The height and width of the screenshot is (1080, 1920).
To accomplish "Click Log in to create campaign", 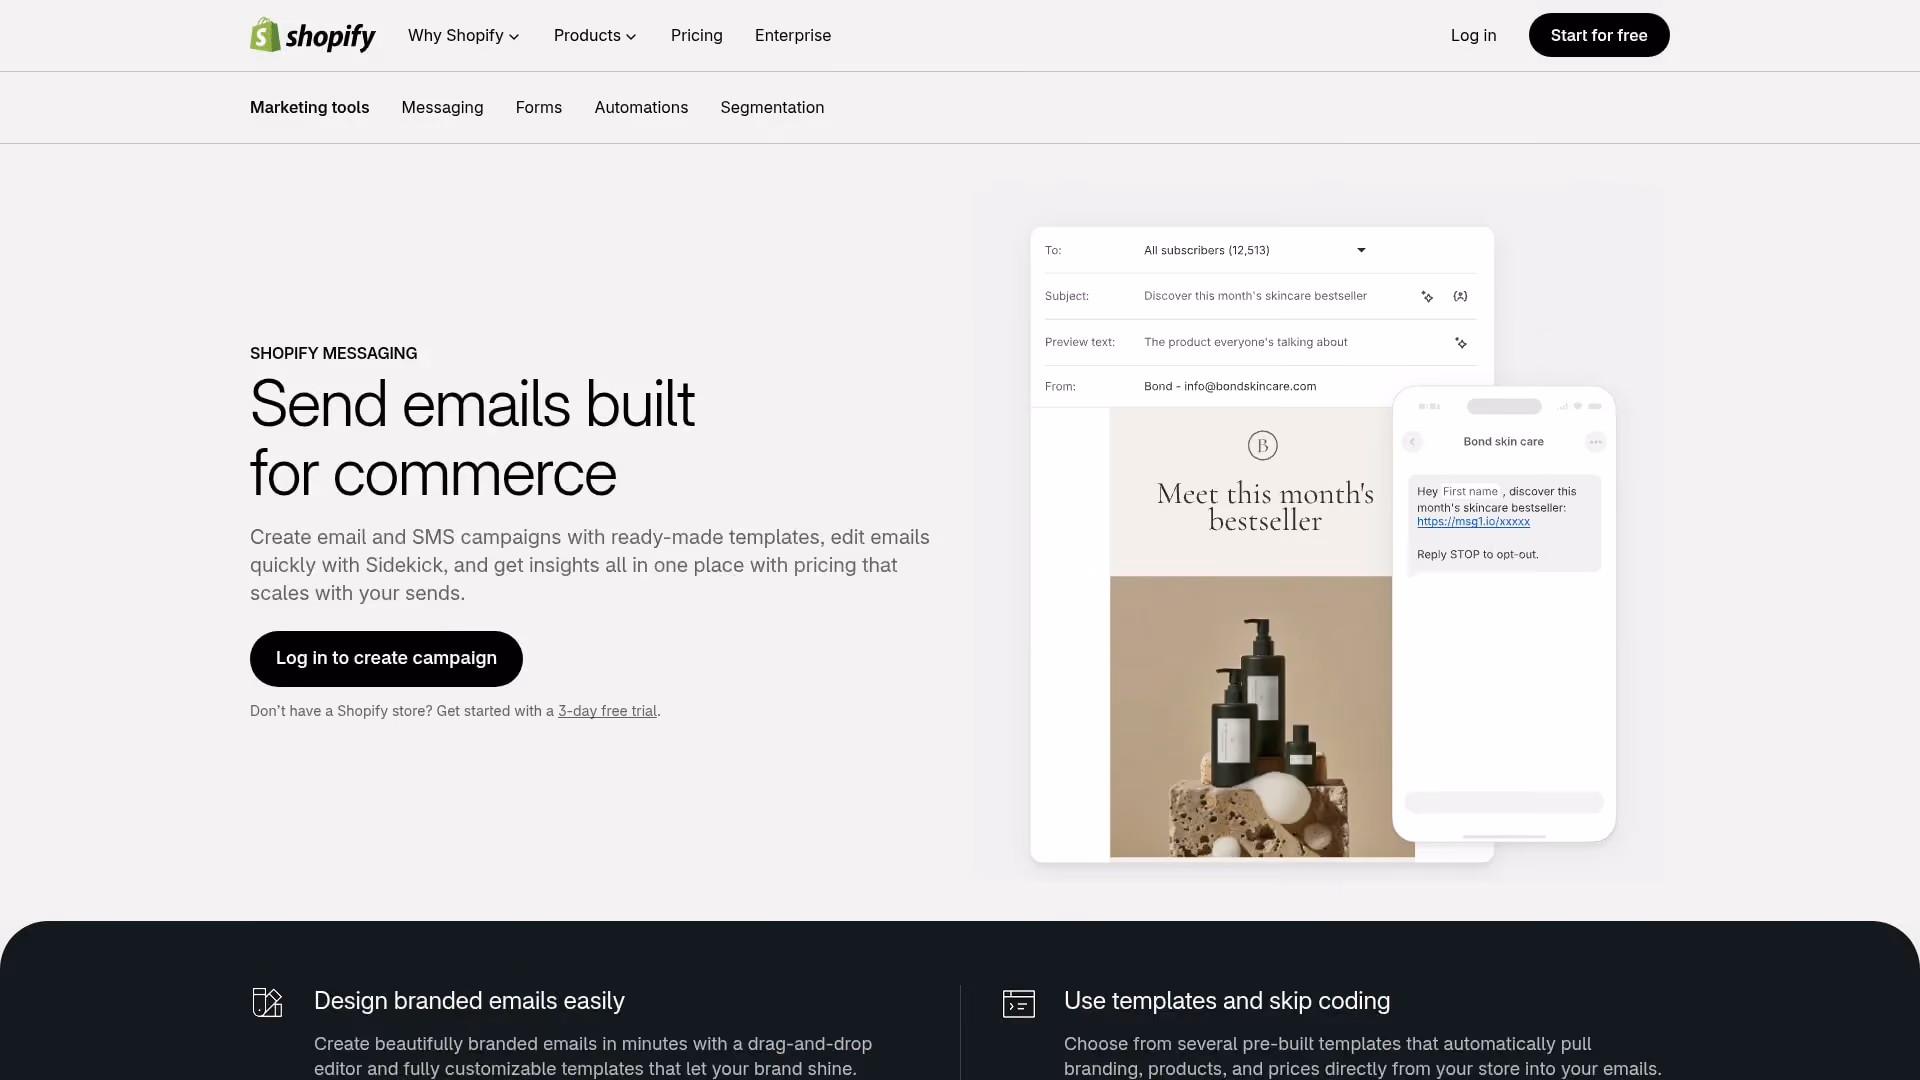I will (x=386, y=658).
